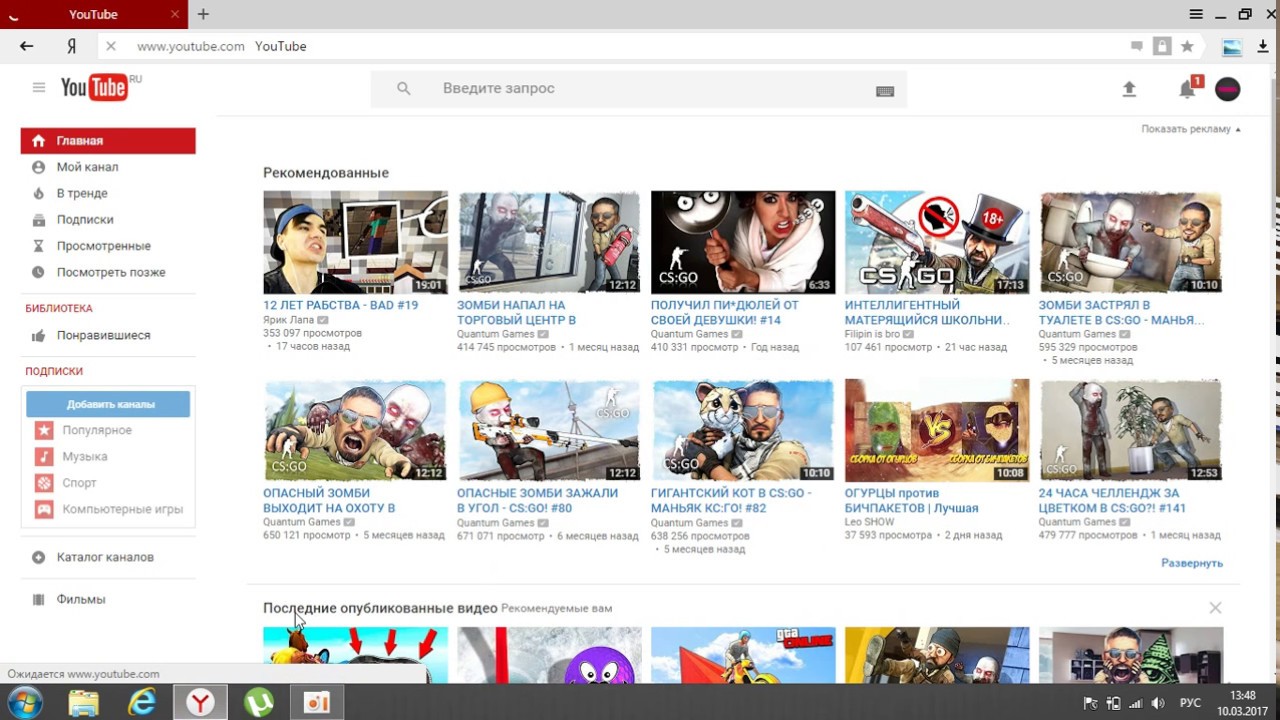Viewport: 1280px width, 720px height.
Task: Open Yandex browser menu lines icon
Action: (x=1196, y=14)
